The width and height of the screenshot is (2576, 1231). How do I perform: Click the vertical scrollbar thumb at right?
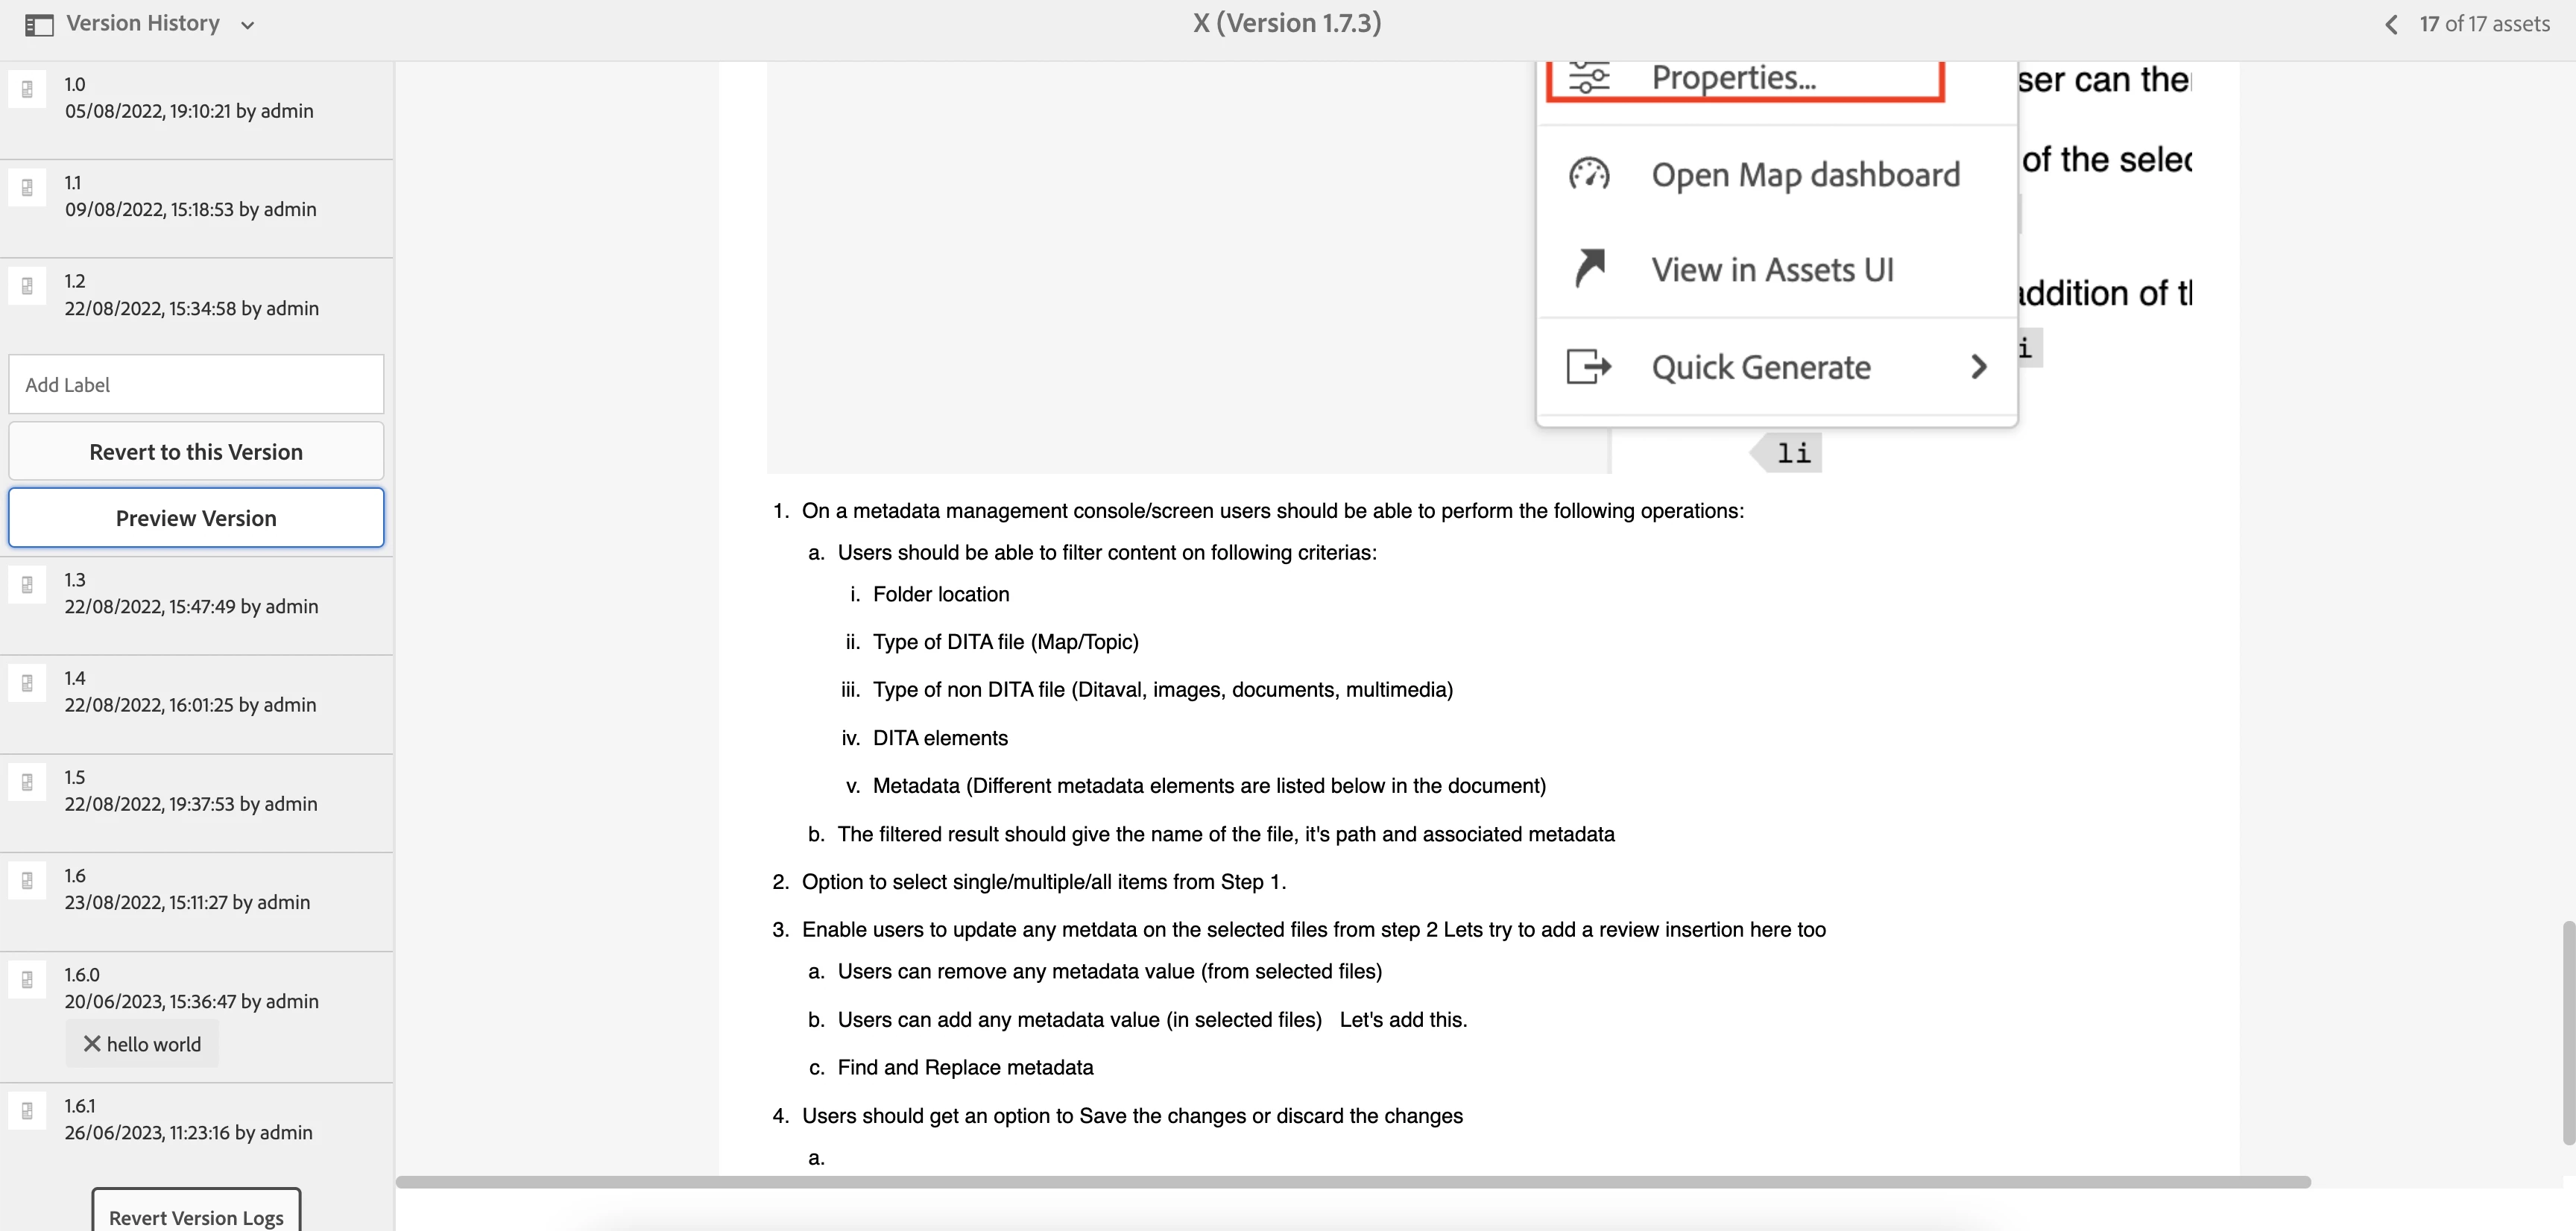pyautogui.click(x=2568, y=1032)
